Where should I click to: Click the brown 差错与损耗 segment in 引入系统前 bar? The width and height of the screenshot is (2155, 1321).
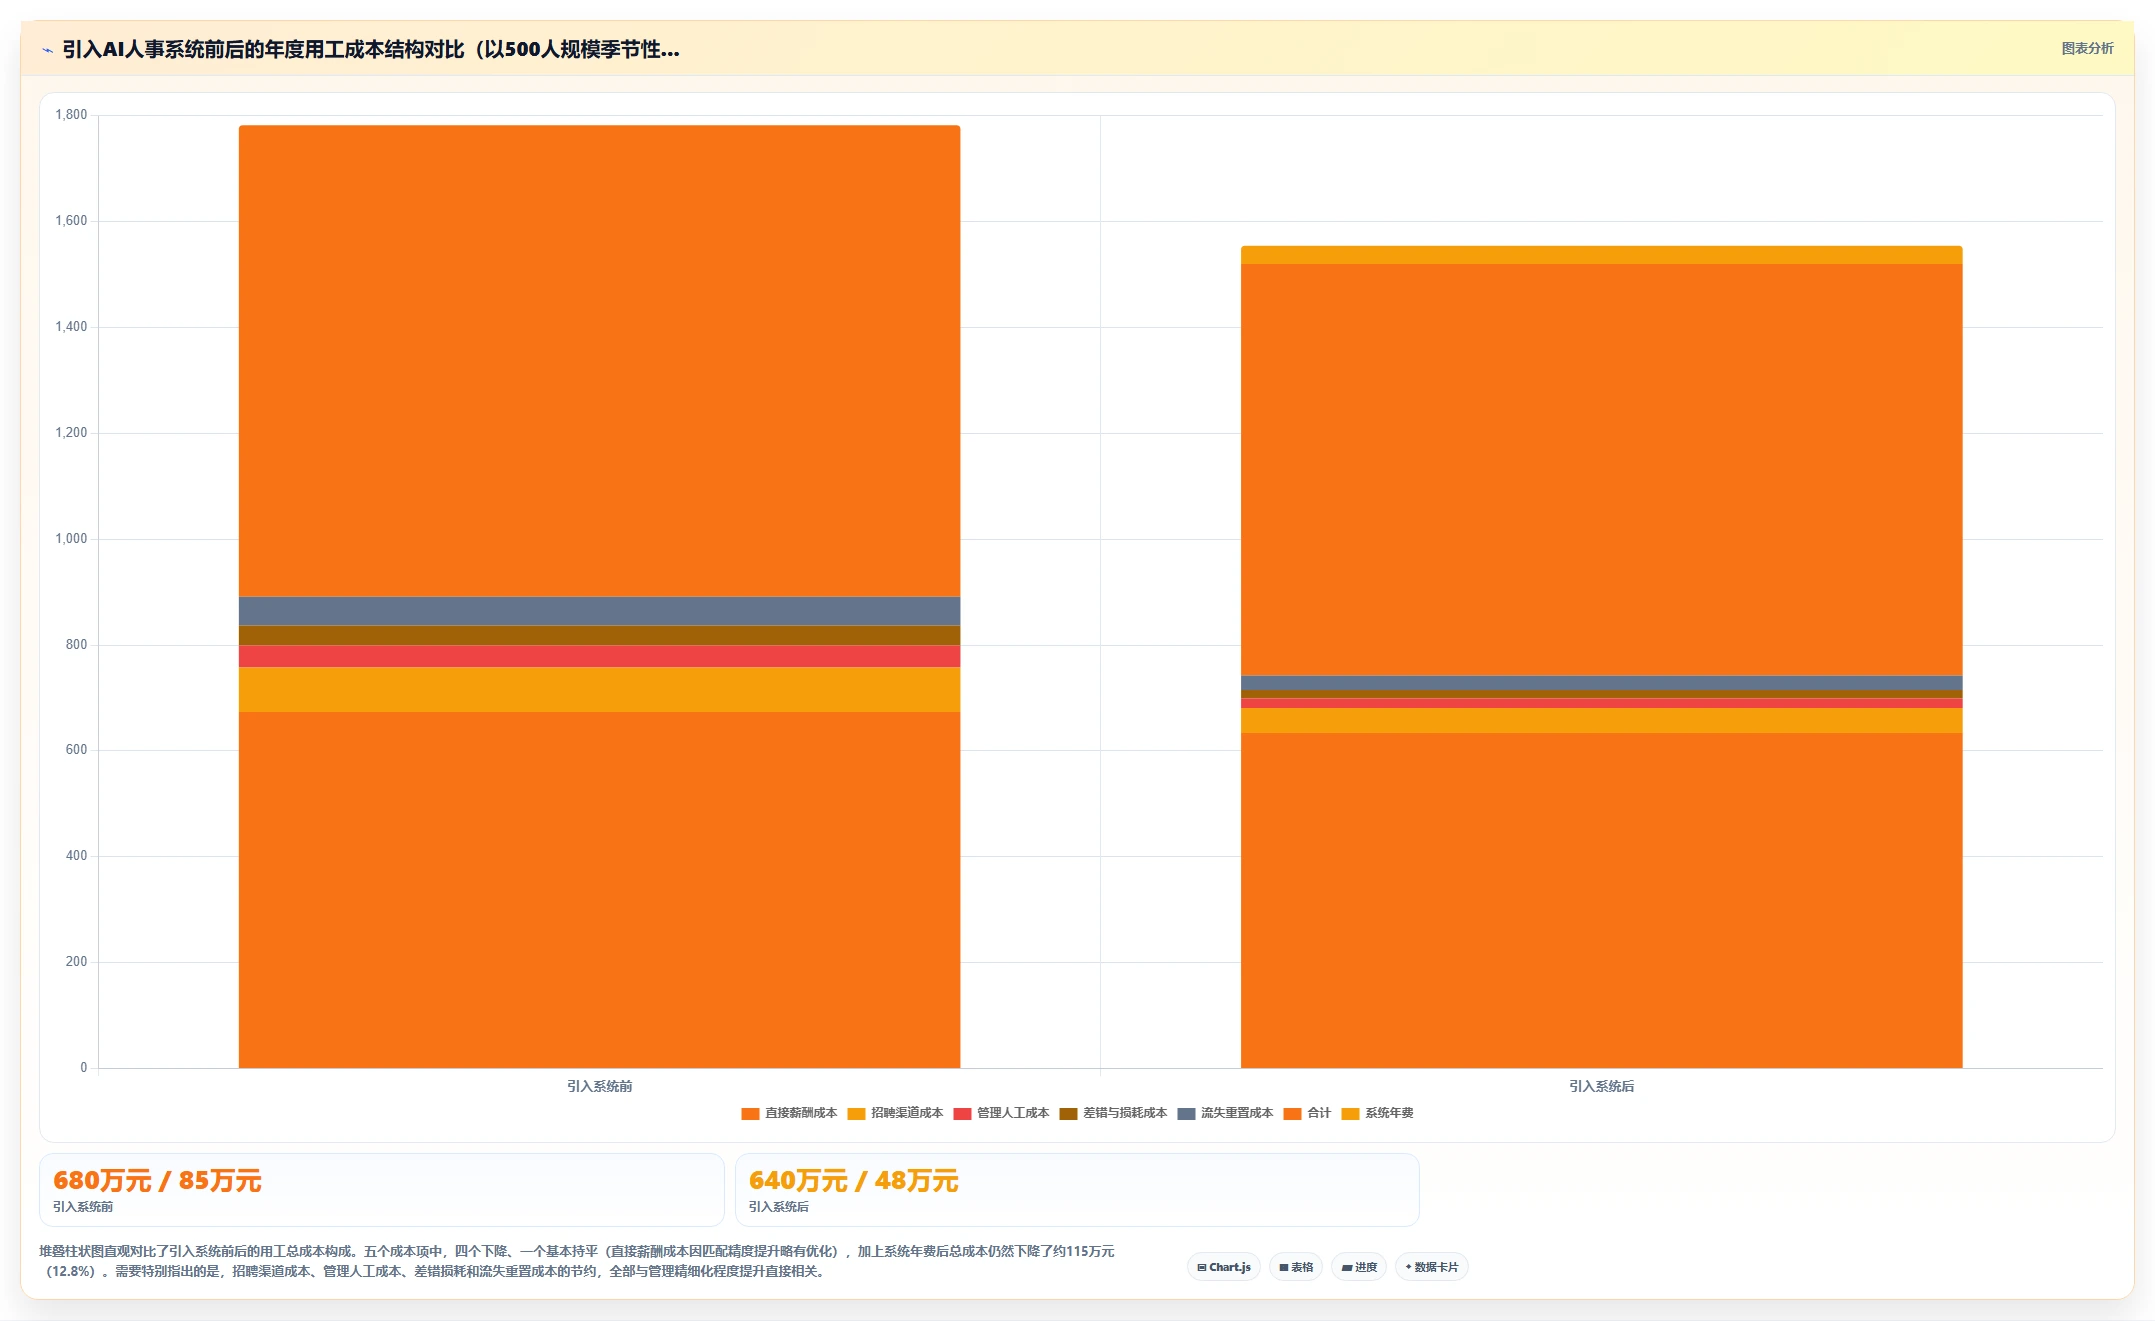599,635
